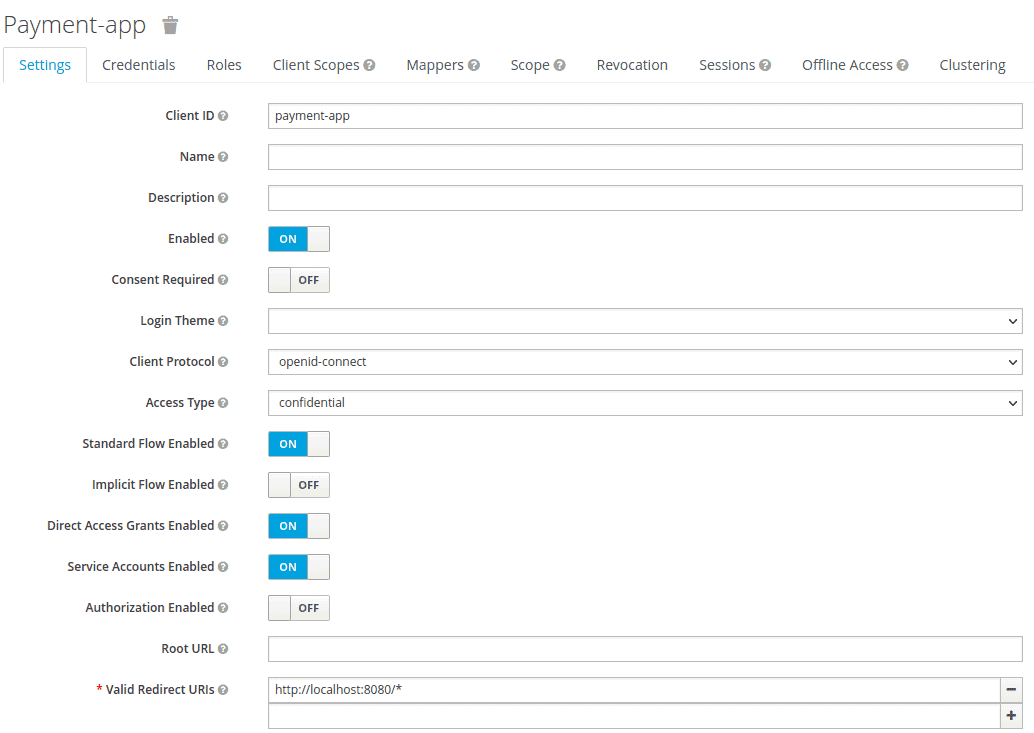Open the Access Type dropdown
The width and height of the screenshot is (1034, 733).
click(645, 403)
